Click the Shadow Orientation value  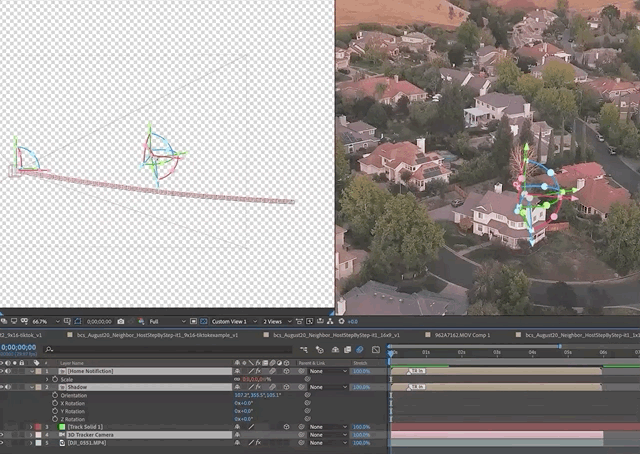[256, 395]
